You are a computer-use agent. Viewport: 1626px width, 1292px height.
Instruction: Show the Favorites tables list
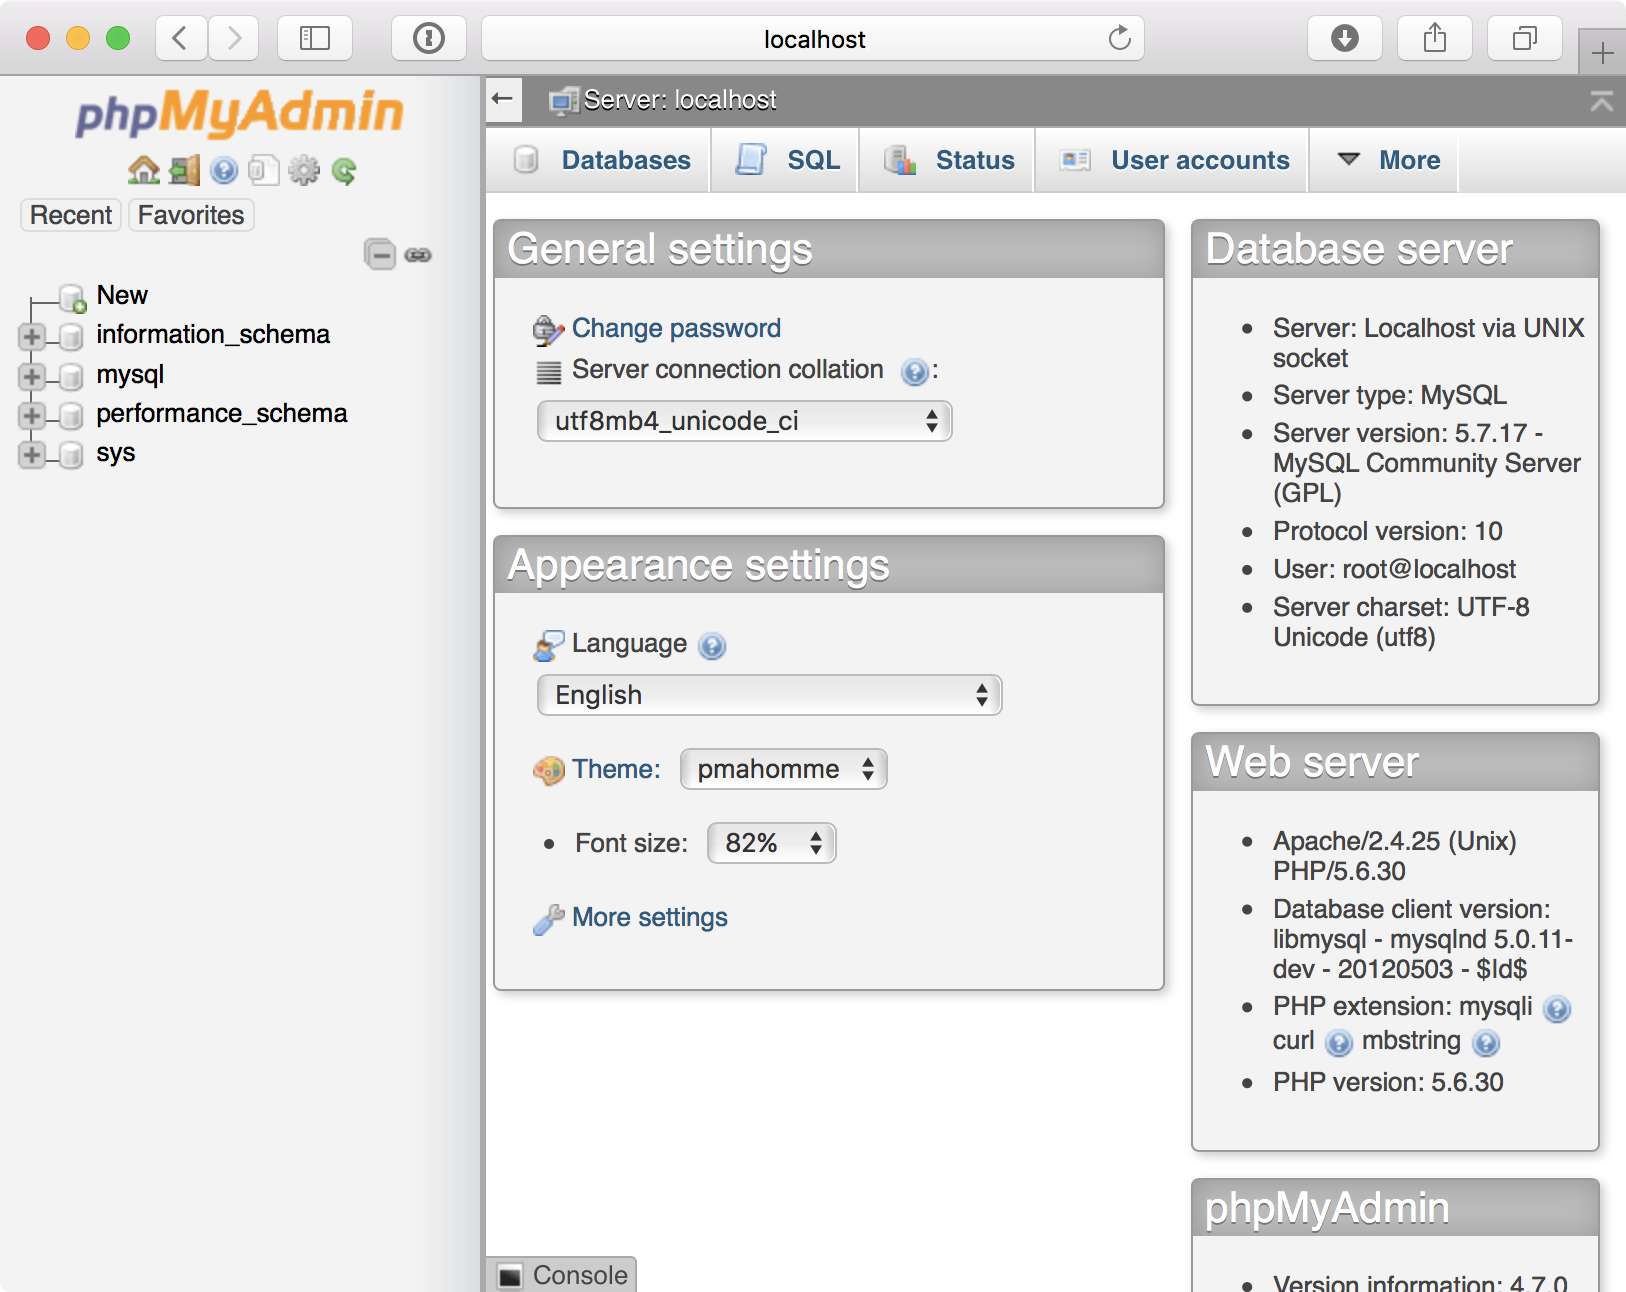click(x=191, y=215)
